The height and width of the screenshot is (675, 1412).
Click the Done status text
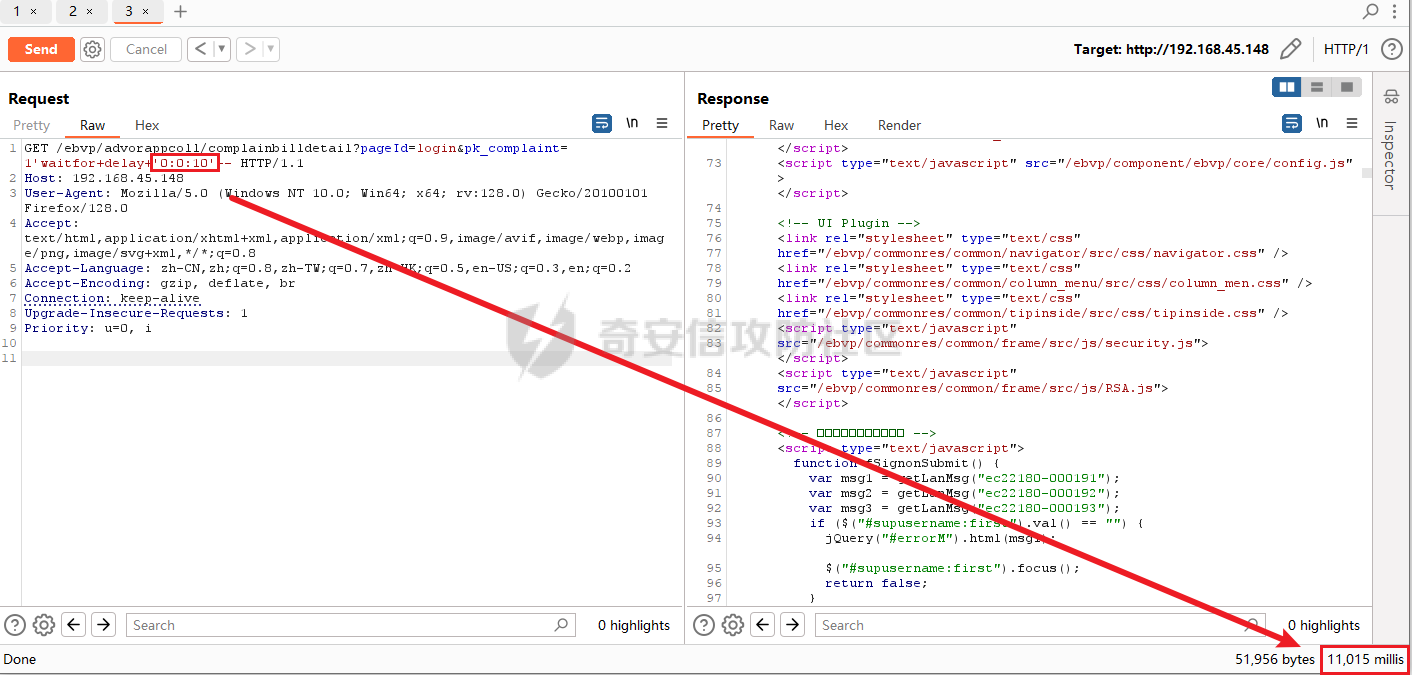(20, 659)
